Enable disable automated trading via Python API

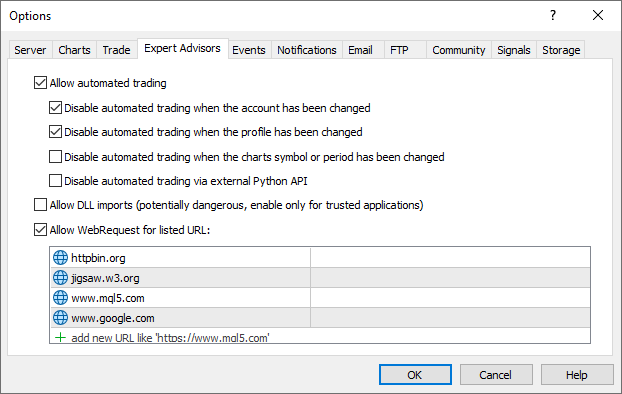pos(55,181)
